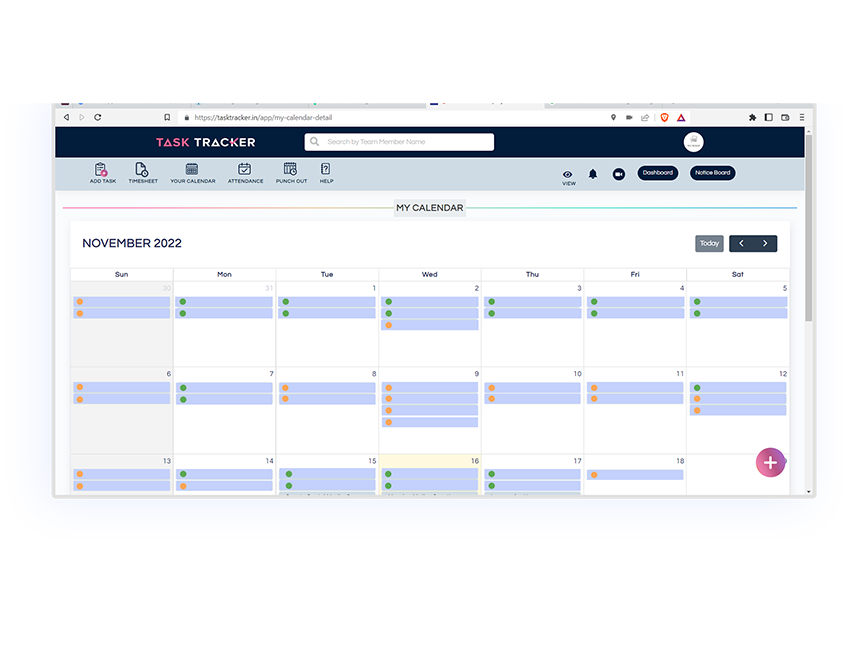The width and height of the screenshot is (850, 650).
Task: Click the team member search field
Action: (x=398, y=141)
